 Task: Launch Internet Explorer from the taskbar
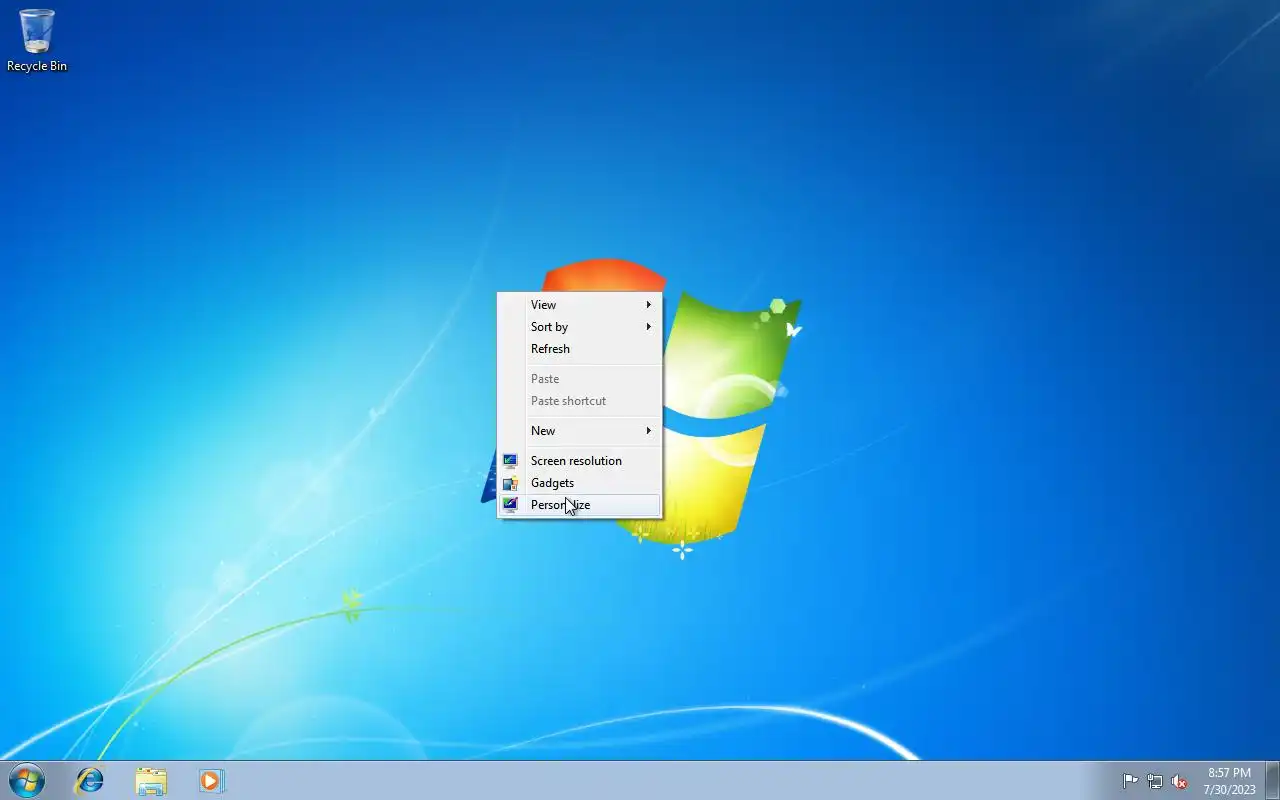click(90, 780)
